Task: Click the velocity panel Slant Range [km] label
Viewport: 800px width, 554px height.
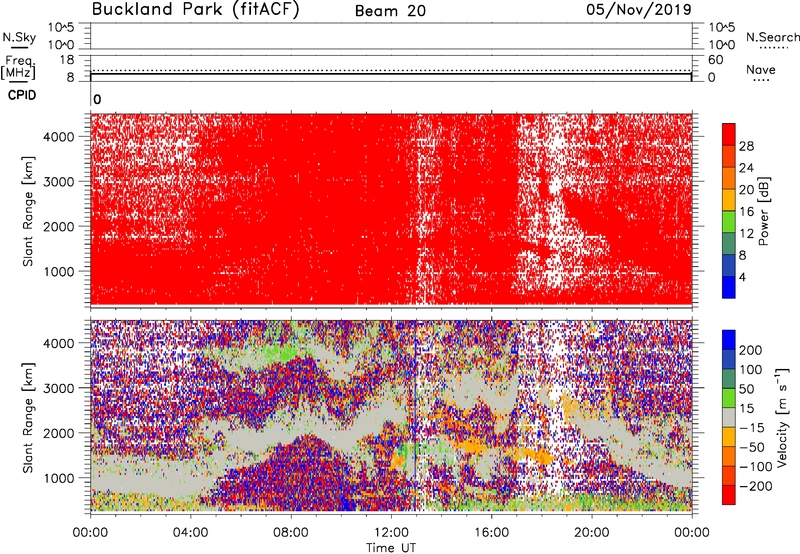Action: 28,418
